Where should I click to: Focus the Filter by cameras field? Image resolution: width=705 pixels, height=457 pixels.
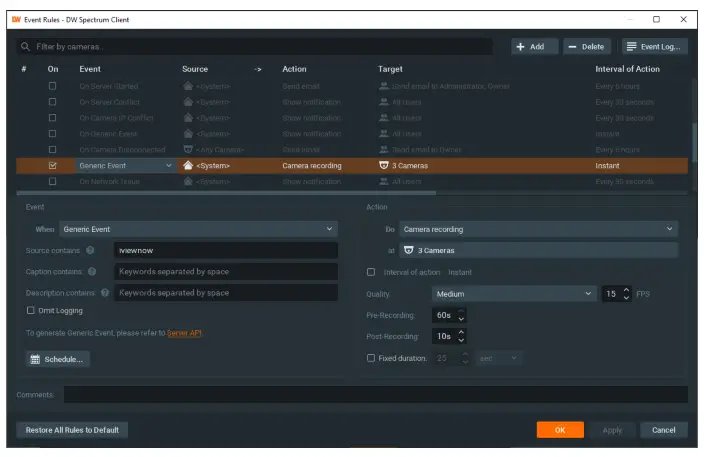pyautogui.click(x=254, y=46)
